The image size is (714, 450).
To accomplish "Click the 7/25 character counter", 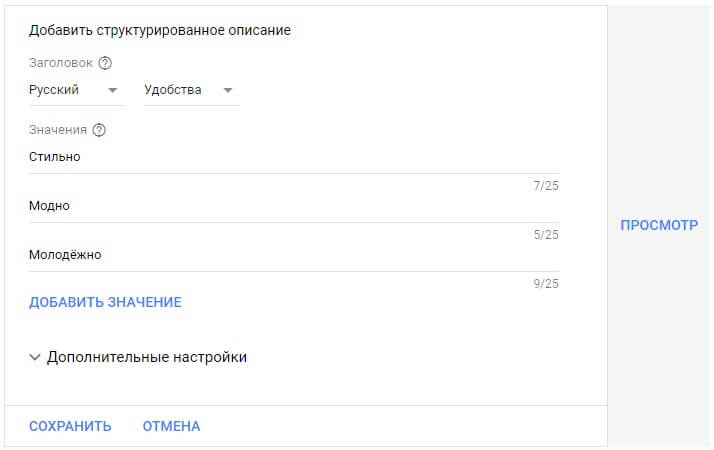I will (546, 186).
